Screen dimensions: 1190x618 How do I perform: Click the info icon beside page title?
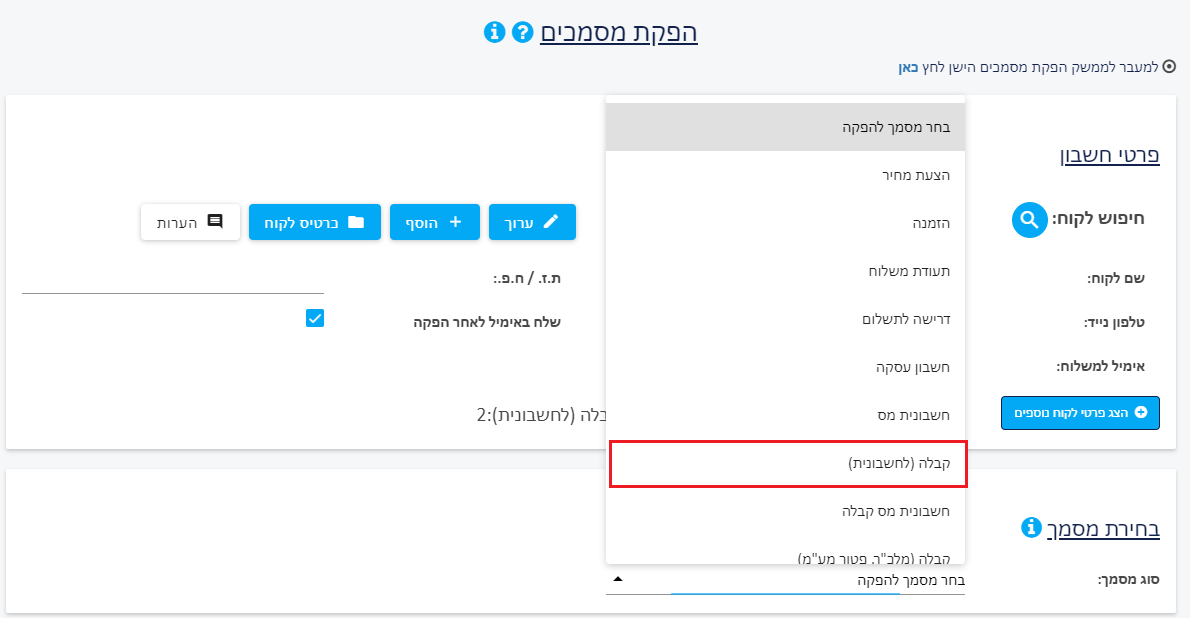click(494, 33)
